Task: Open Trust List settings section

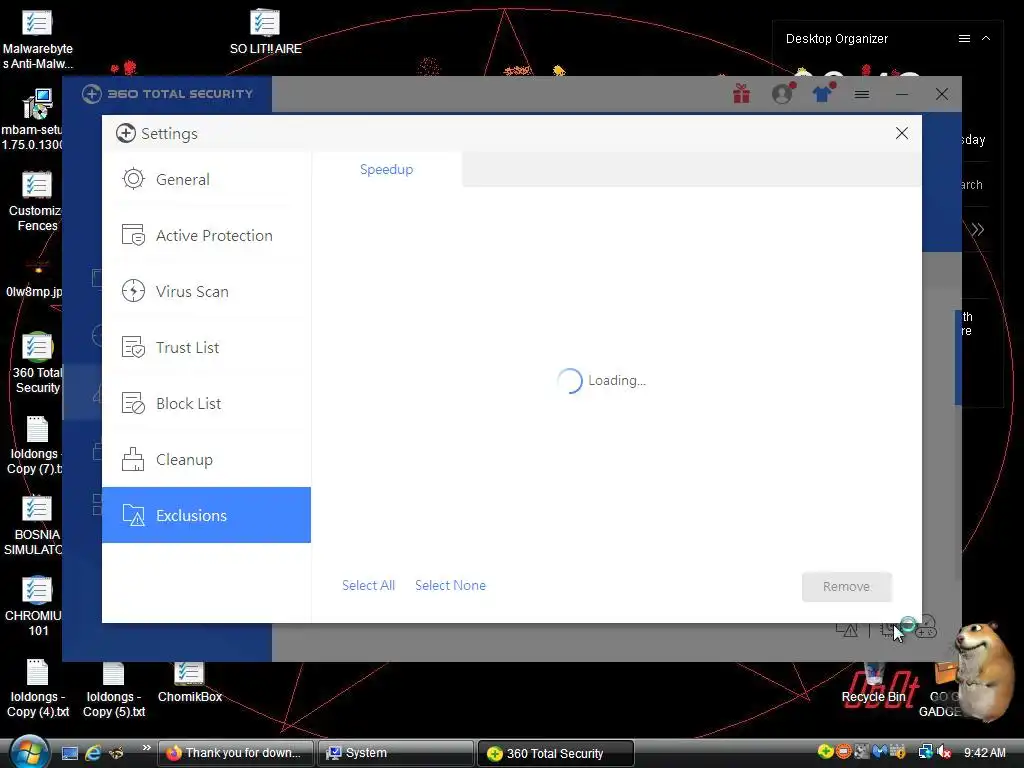Action: point(206,347)
